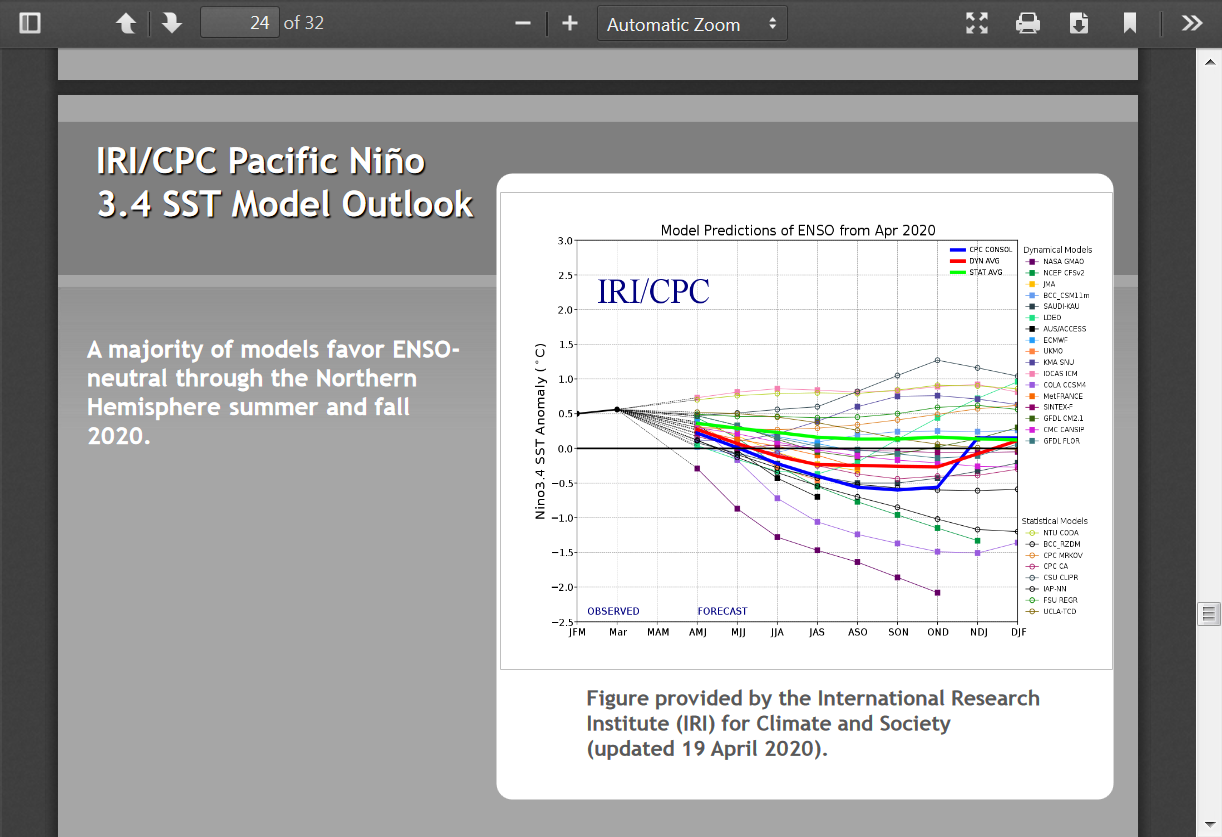1222x837 pixels.
Task: Click the text 'of 32' page count
Action: pyautogui.click(x=304, y=22)
